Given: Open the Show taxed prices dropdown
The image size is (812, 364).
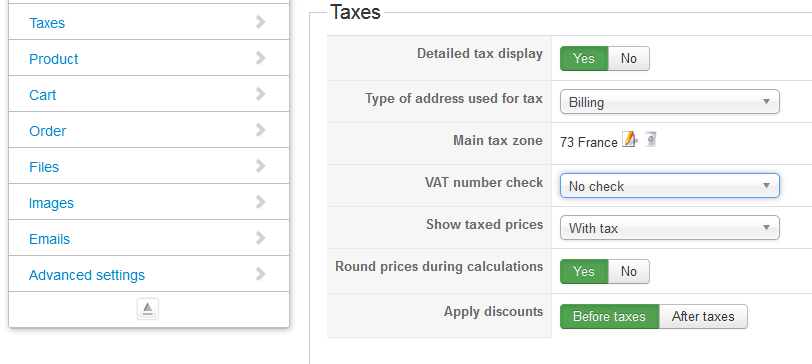Looking at the screenshot, I should point(670,228).
